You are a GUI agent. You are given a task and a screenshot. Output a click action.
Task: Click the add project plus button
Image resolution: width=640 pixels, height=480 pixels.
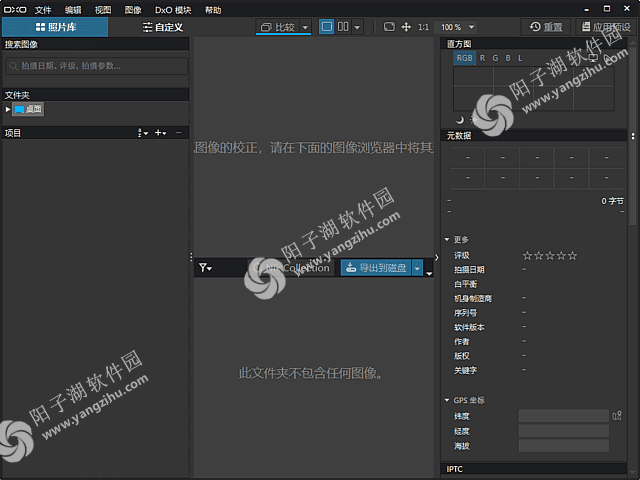click(160, 133)
